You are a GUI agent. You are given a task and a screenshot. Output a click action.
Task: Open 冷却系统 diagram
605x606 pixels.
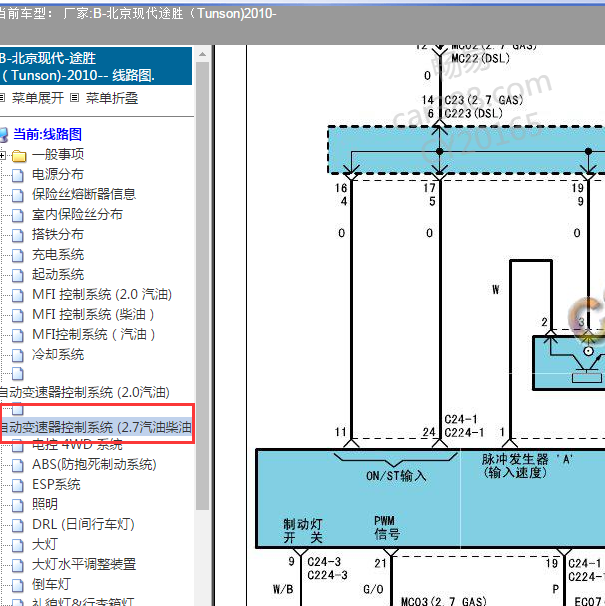[58, 354]
